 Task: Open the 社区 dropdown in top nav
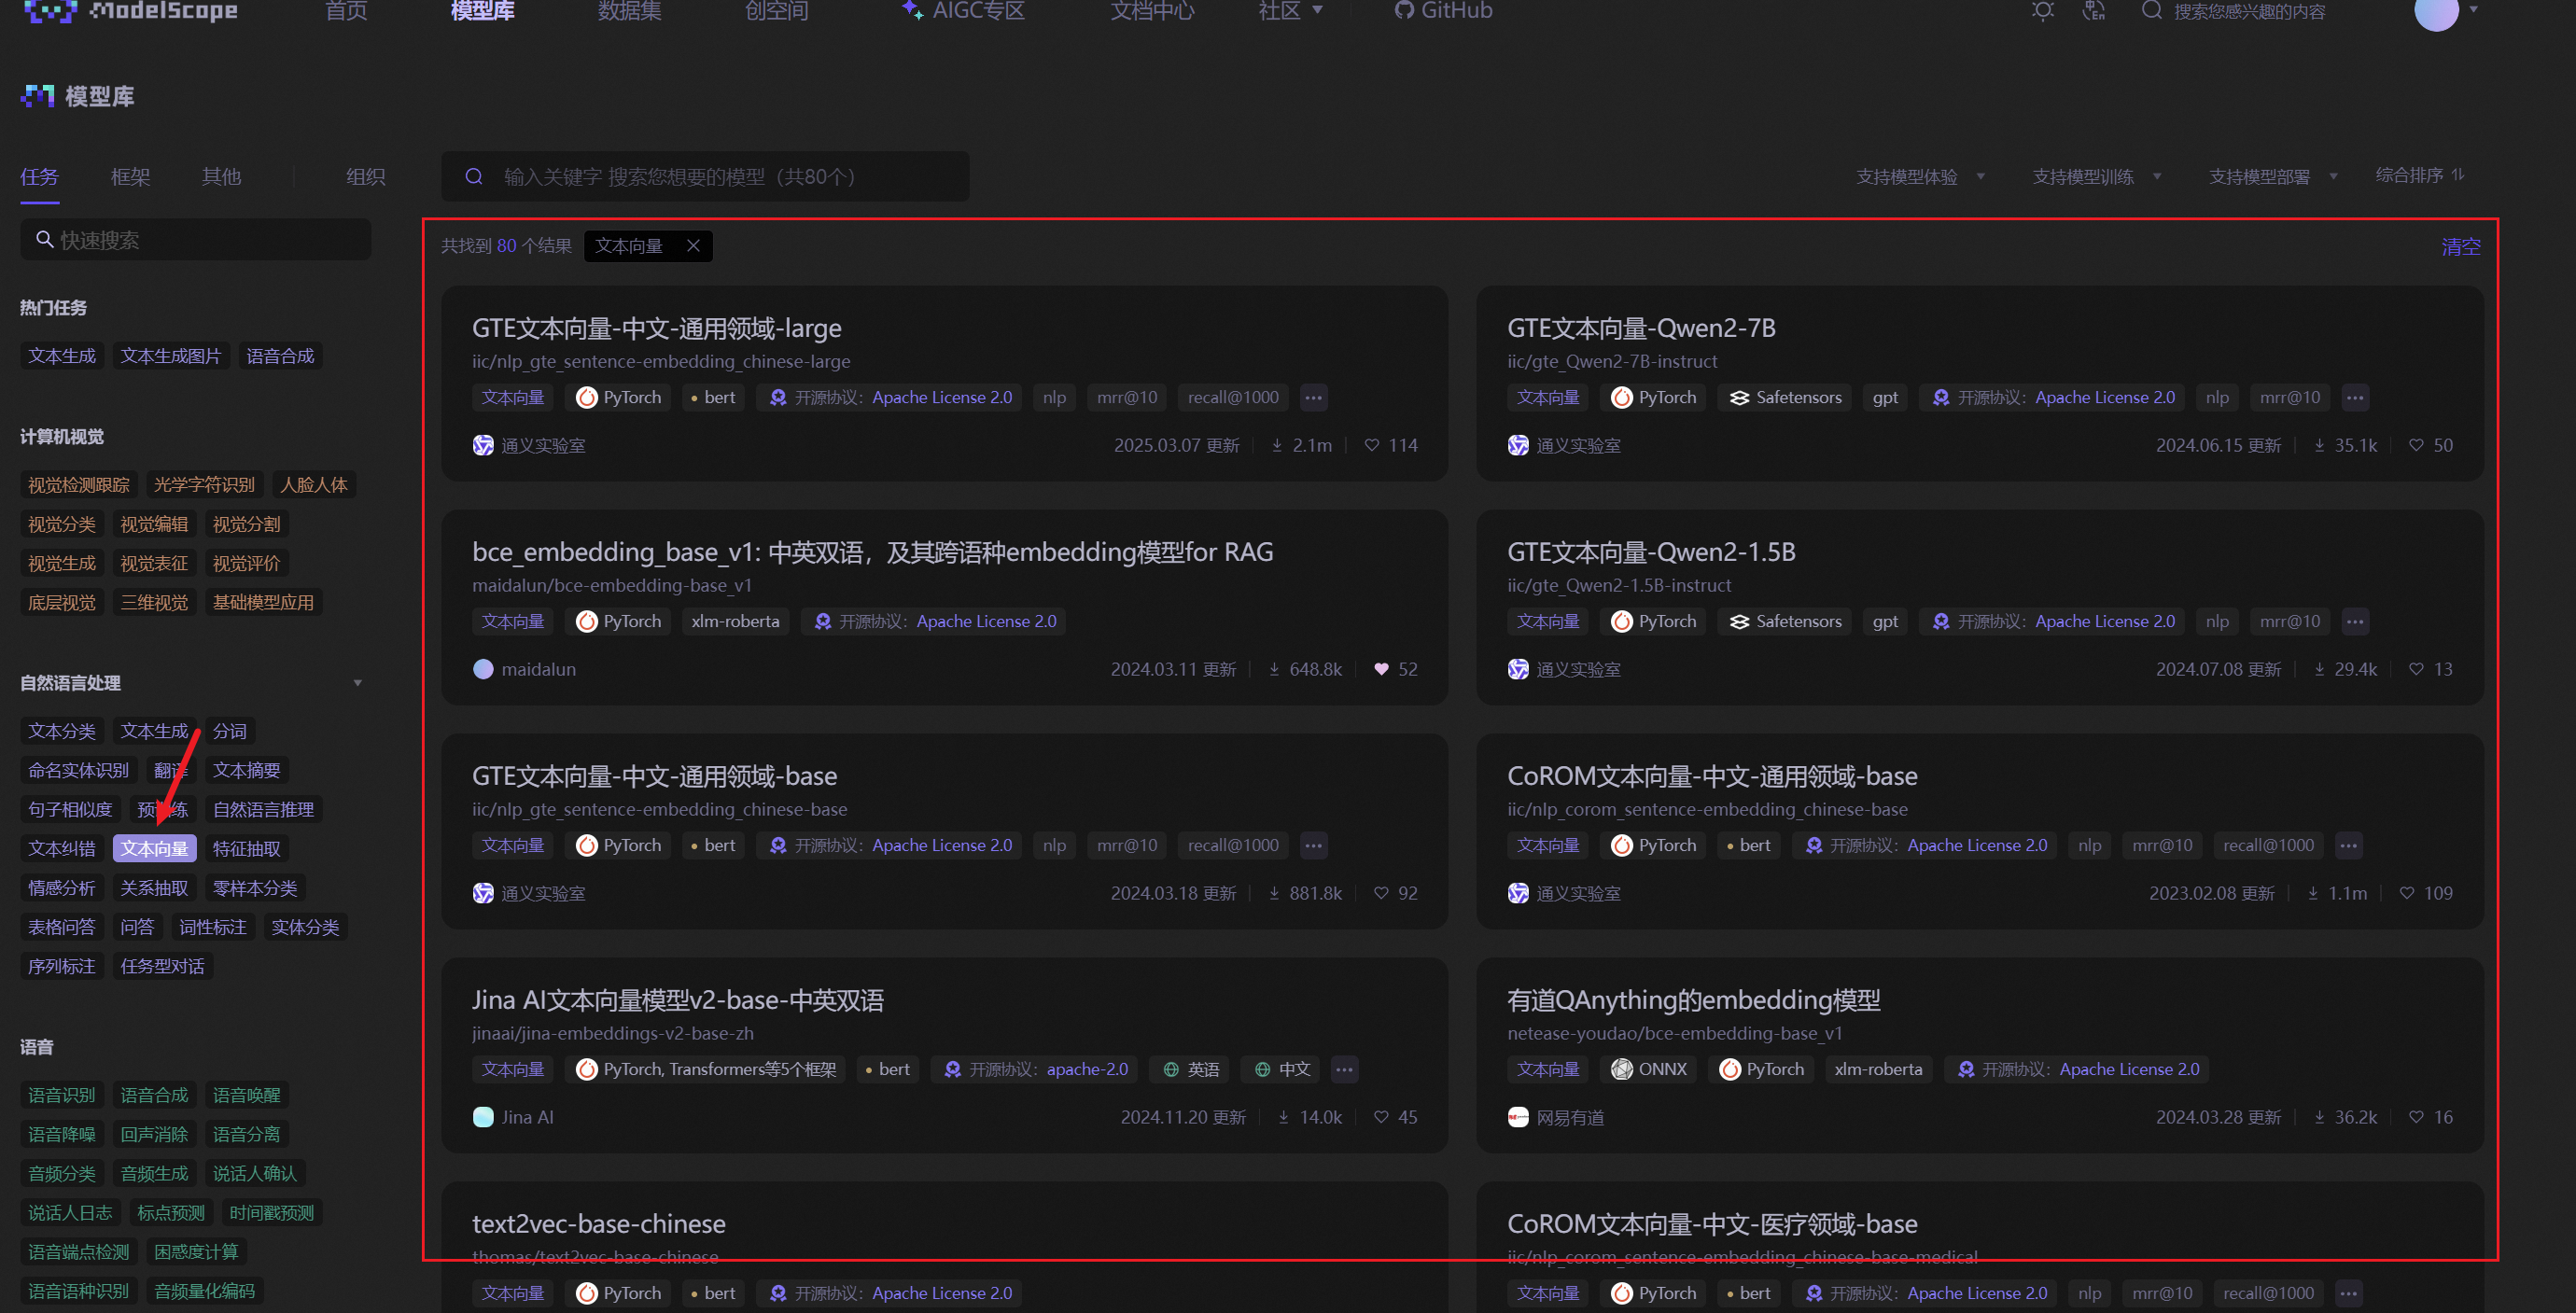[1290, 11]
